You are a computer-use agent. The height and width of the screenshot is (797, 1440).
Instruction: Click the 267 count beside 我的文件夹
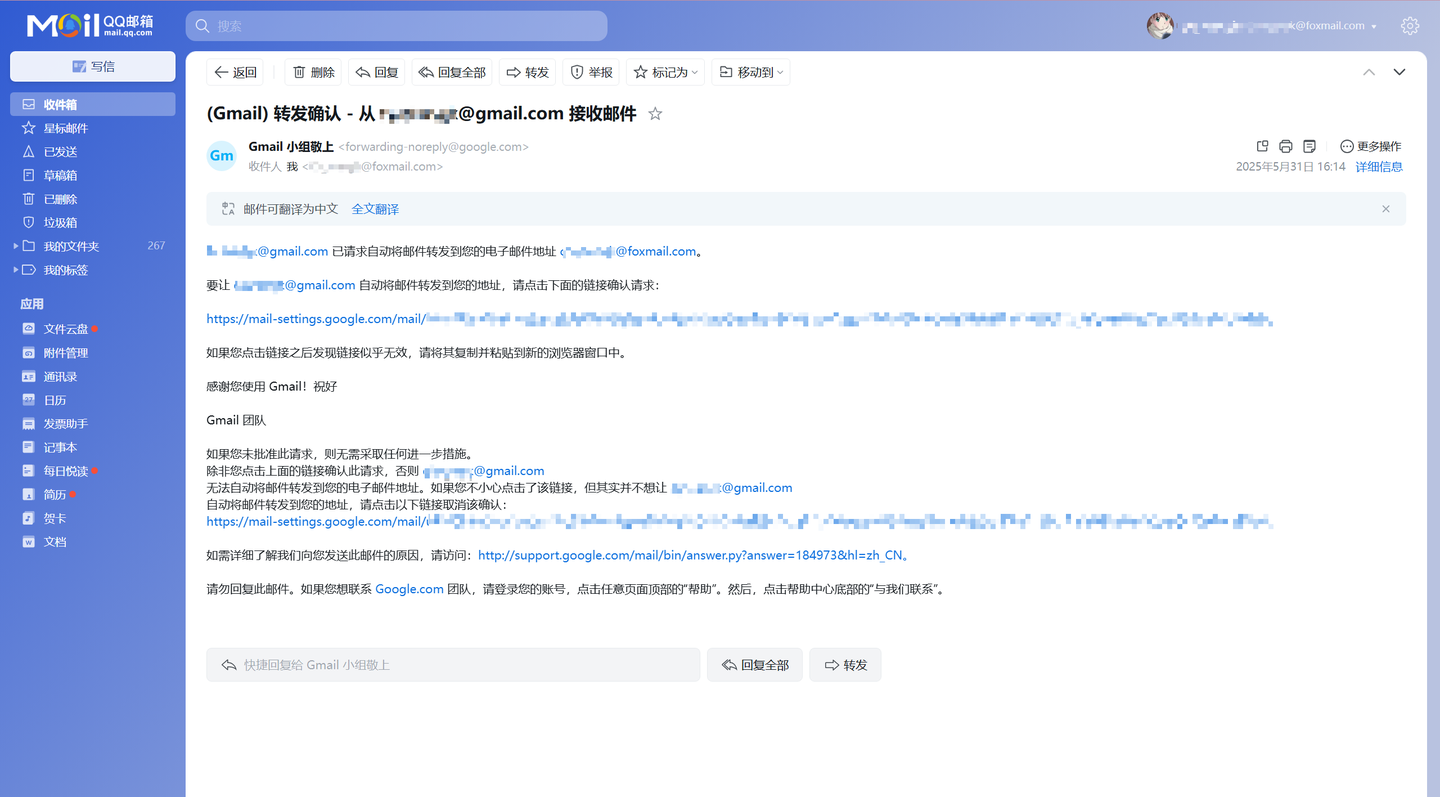pos(156,246)
